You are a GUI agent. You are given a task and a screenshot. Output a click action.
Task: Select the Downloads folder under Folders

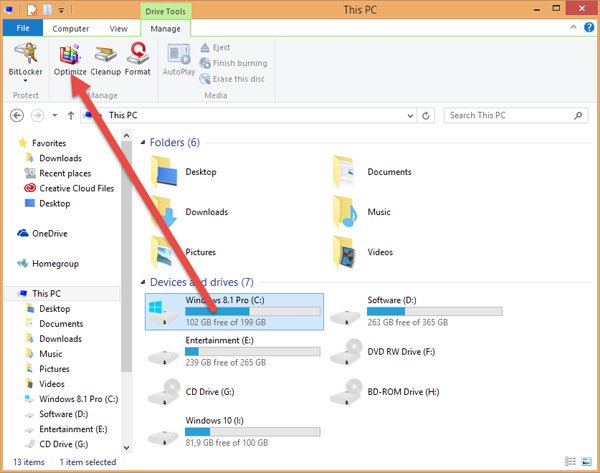click(189, 212)
